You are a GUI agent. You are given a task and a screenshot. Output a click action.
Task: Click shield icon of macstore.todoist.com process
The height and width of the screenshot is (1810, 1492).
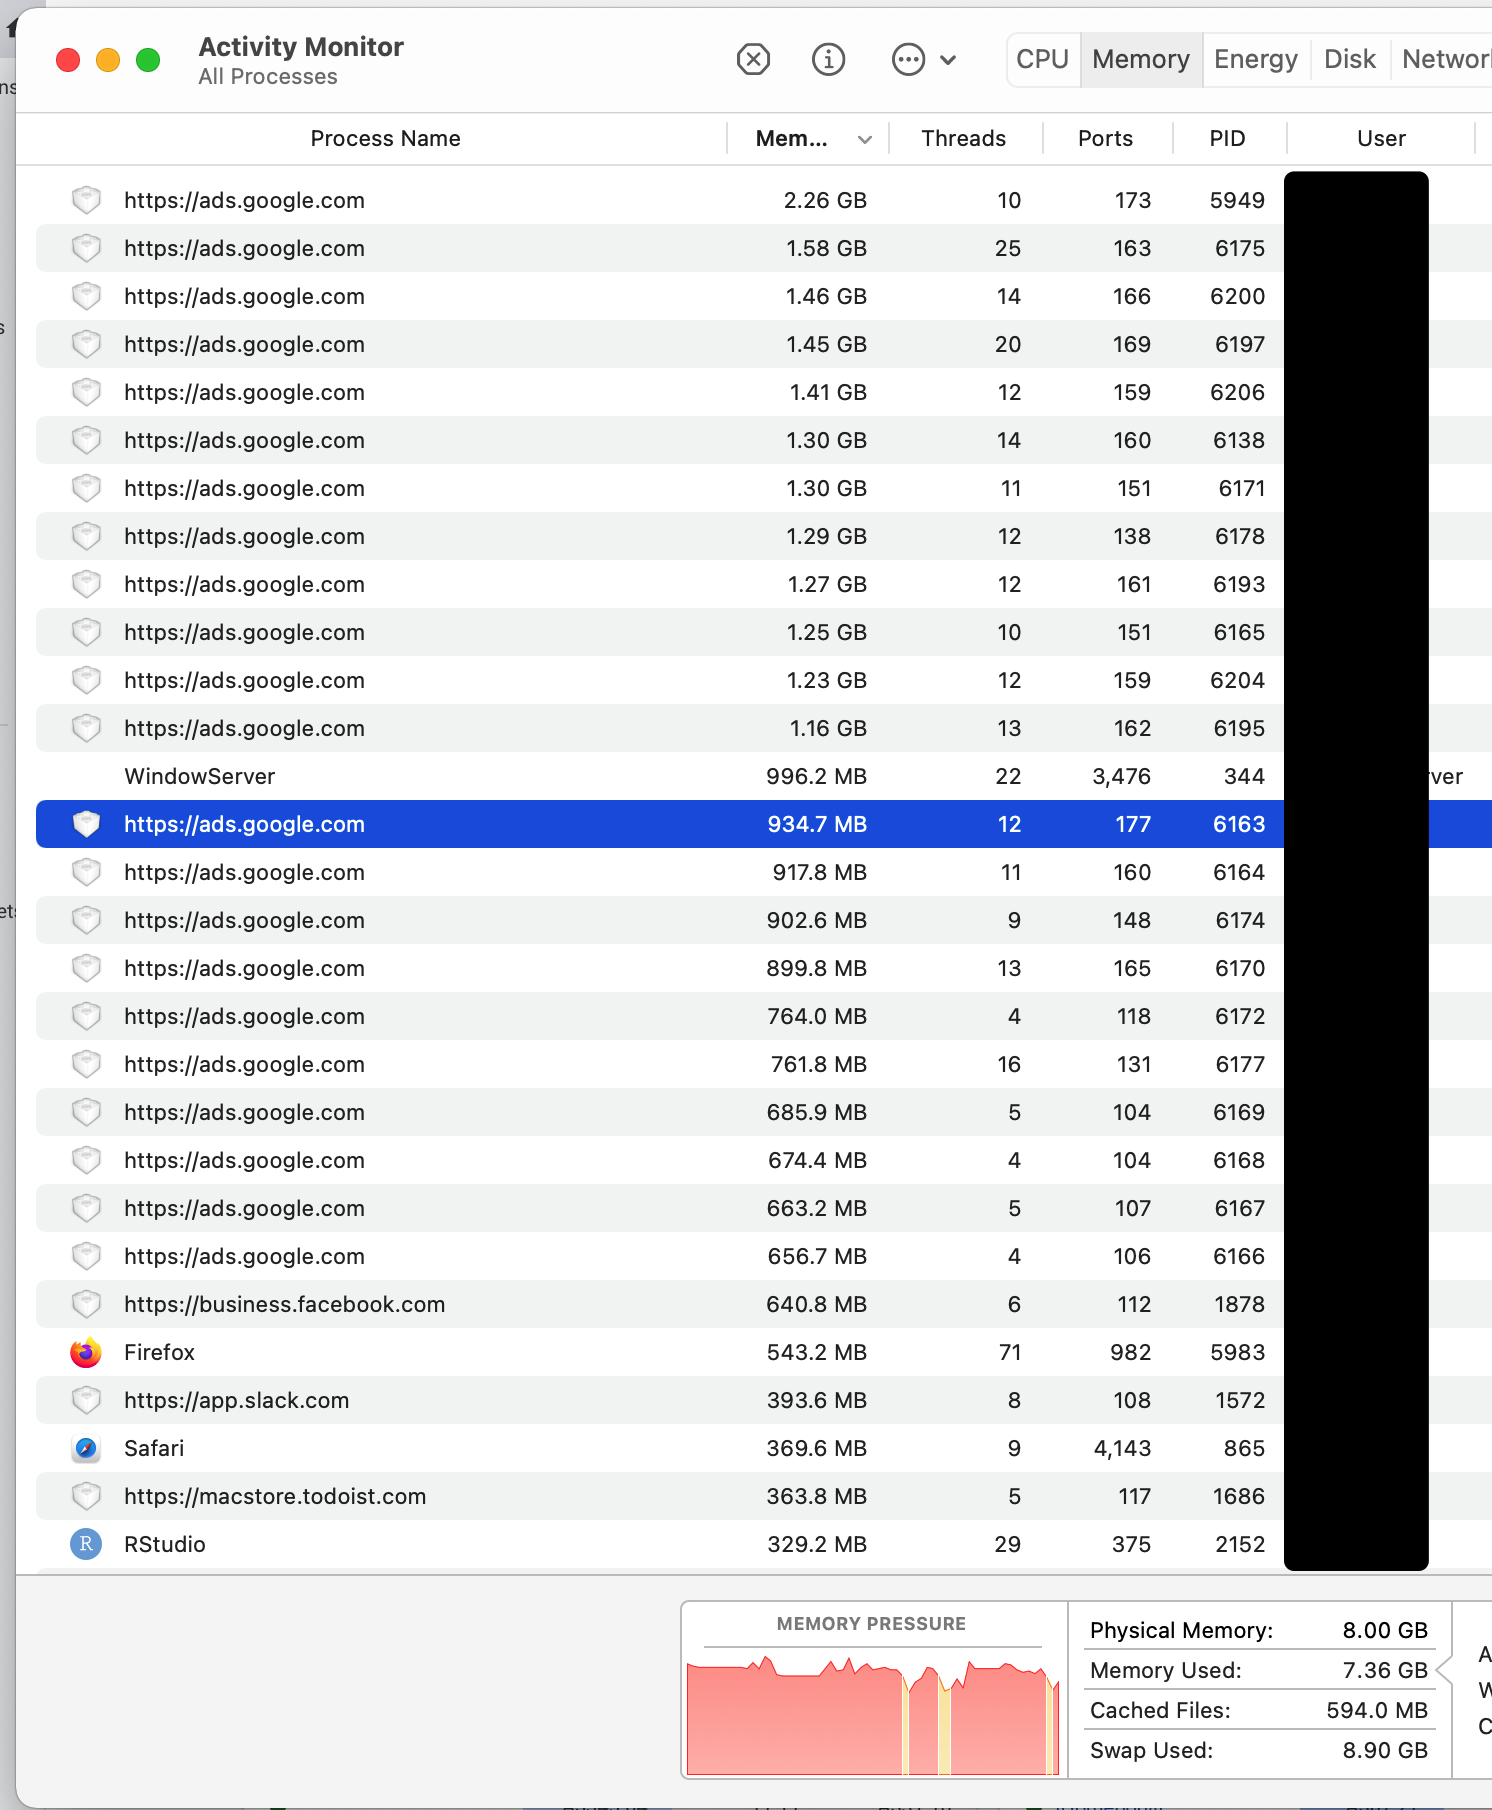87,1496
